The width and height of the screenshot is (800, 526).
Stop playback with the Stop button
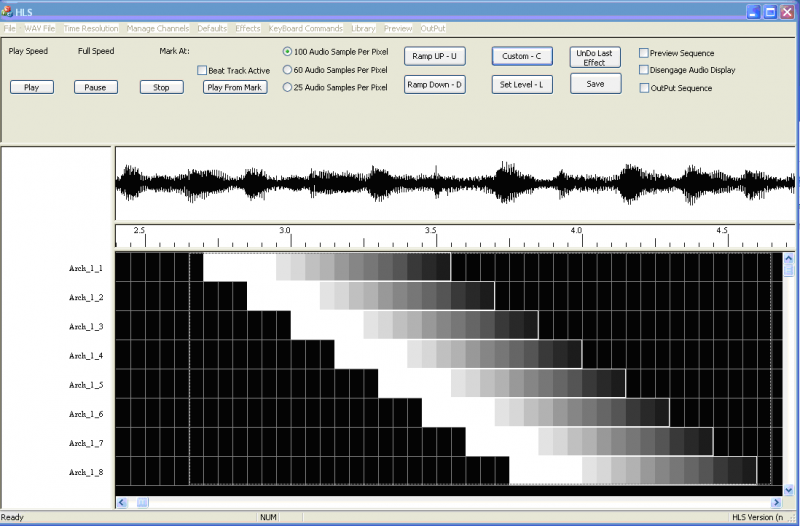pyautogui.click(x=161, y=87)
